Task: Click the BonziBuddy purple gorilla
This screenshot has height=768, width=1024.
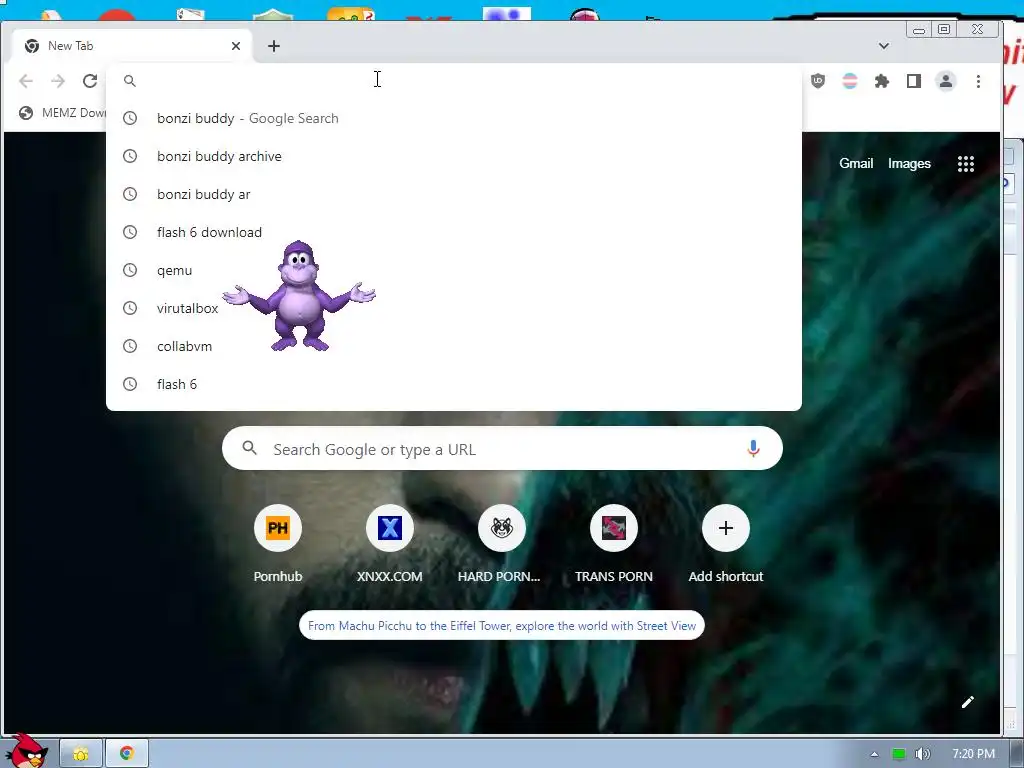Action: [x=299, y=295]
